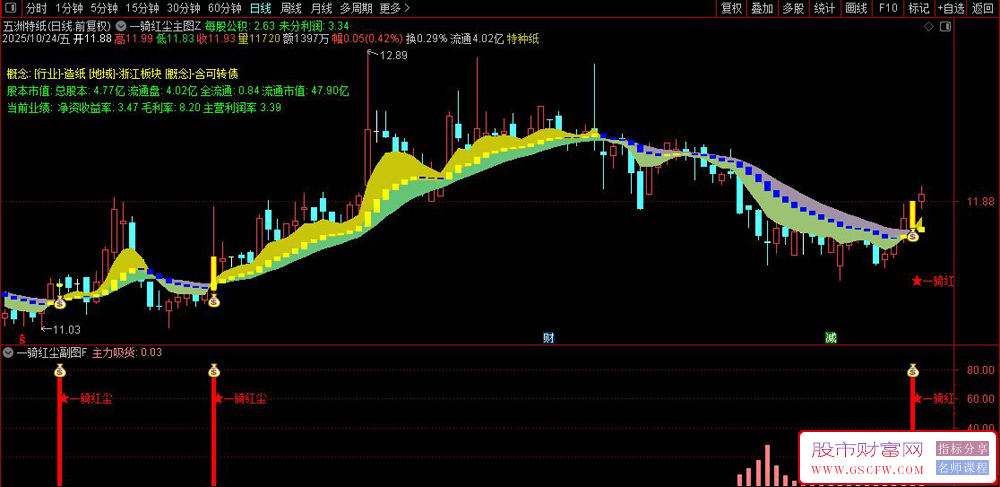This screenshot has width=1000, height=487.
Task: Click the 12.89 high price label
Action: [393, 55]
